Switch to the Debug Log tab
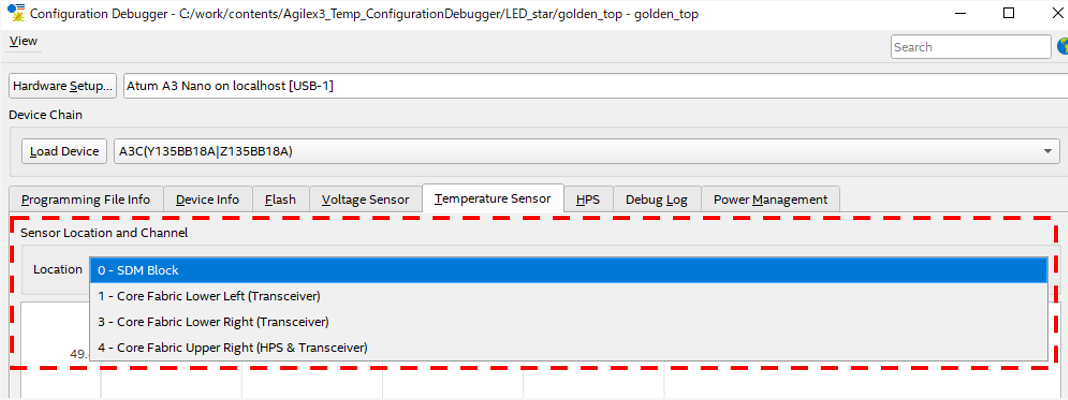Screen dimensions: 1068x400 [x=656, y=199]
